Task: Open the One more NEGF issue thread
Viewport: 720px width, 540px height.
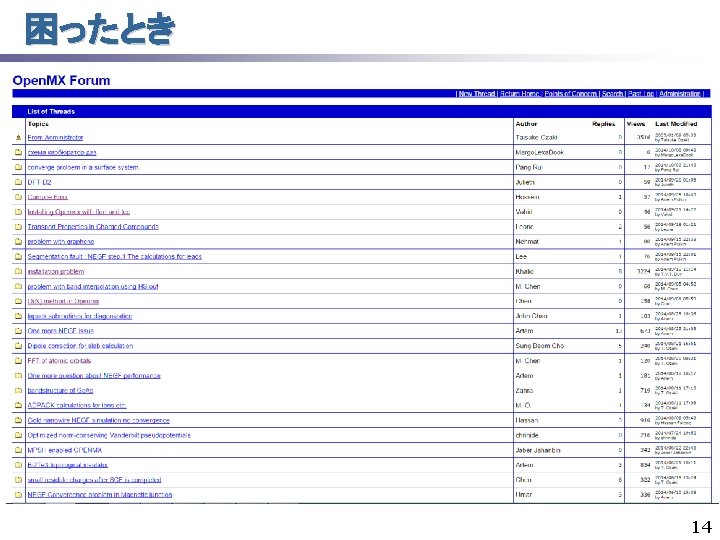Action: tap(61, 331)
